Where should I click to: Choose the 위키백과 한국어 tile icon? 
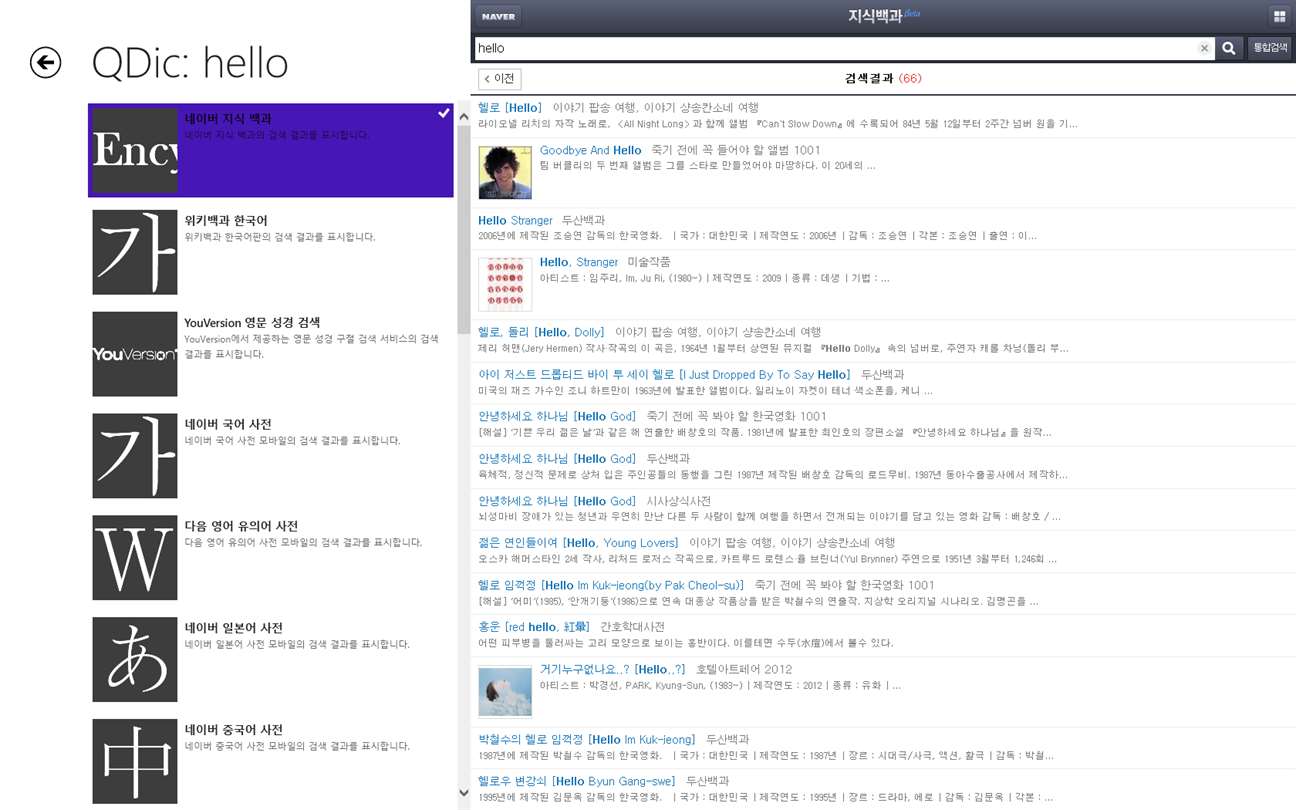point(134,252)
